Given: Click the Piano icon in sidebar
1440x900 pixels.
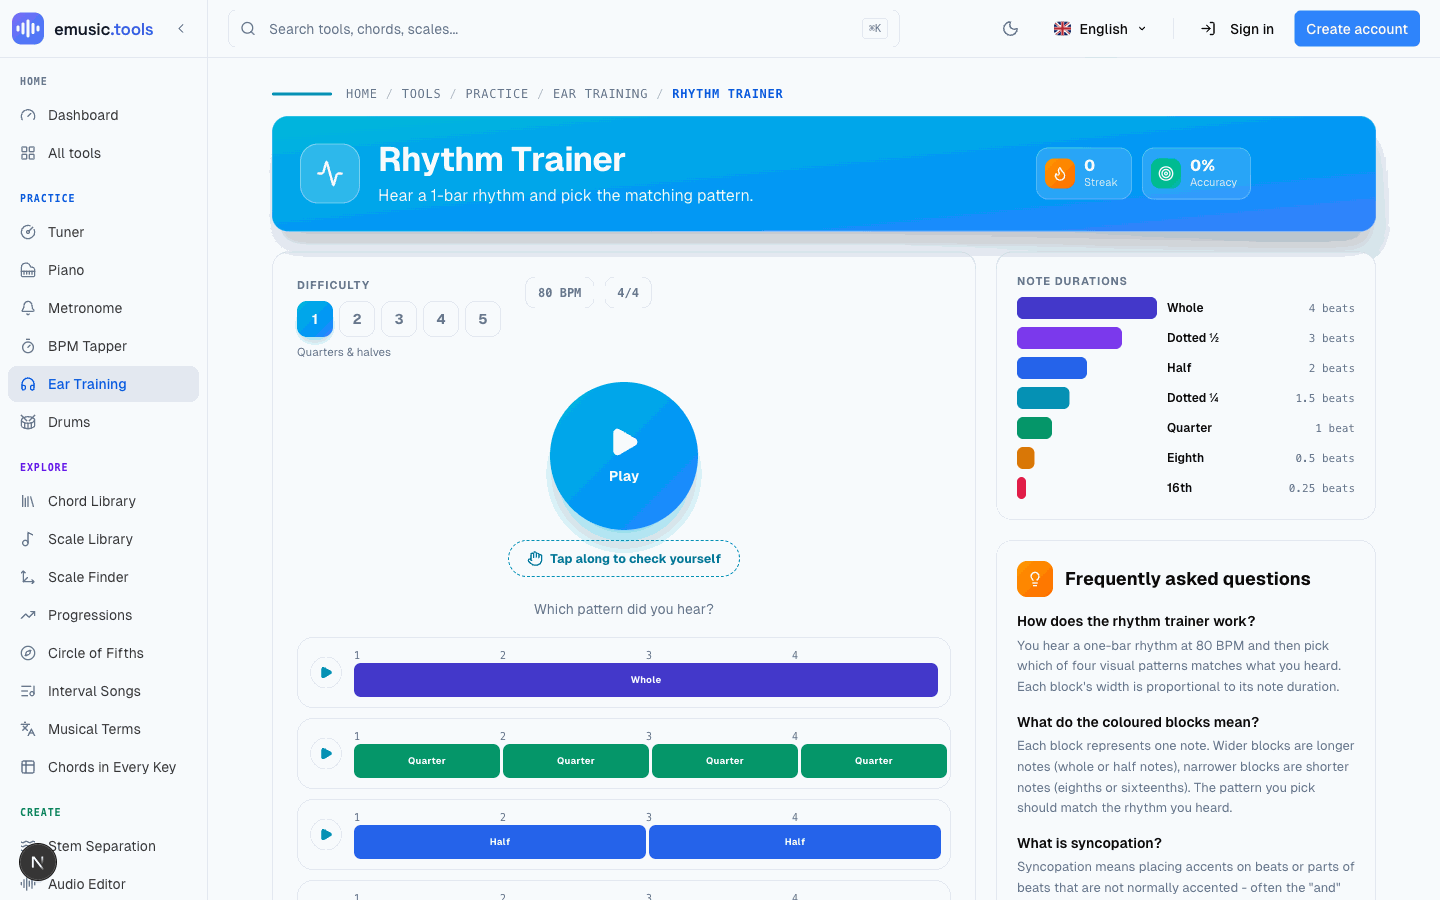Looking at the screenshot, I should (28, 270).
